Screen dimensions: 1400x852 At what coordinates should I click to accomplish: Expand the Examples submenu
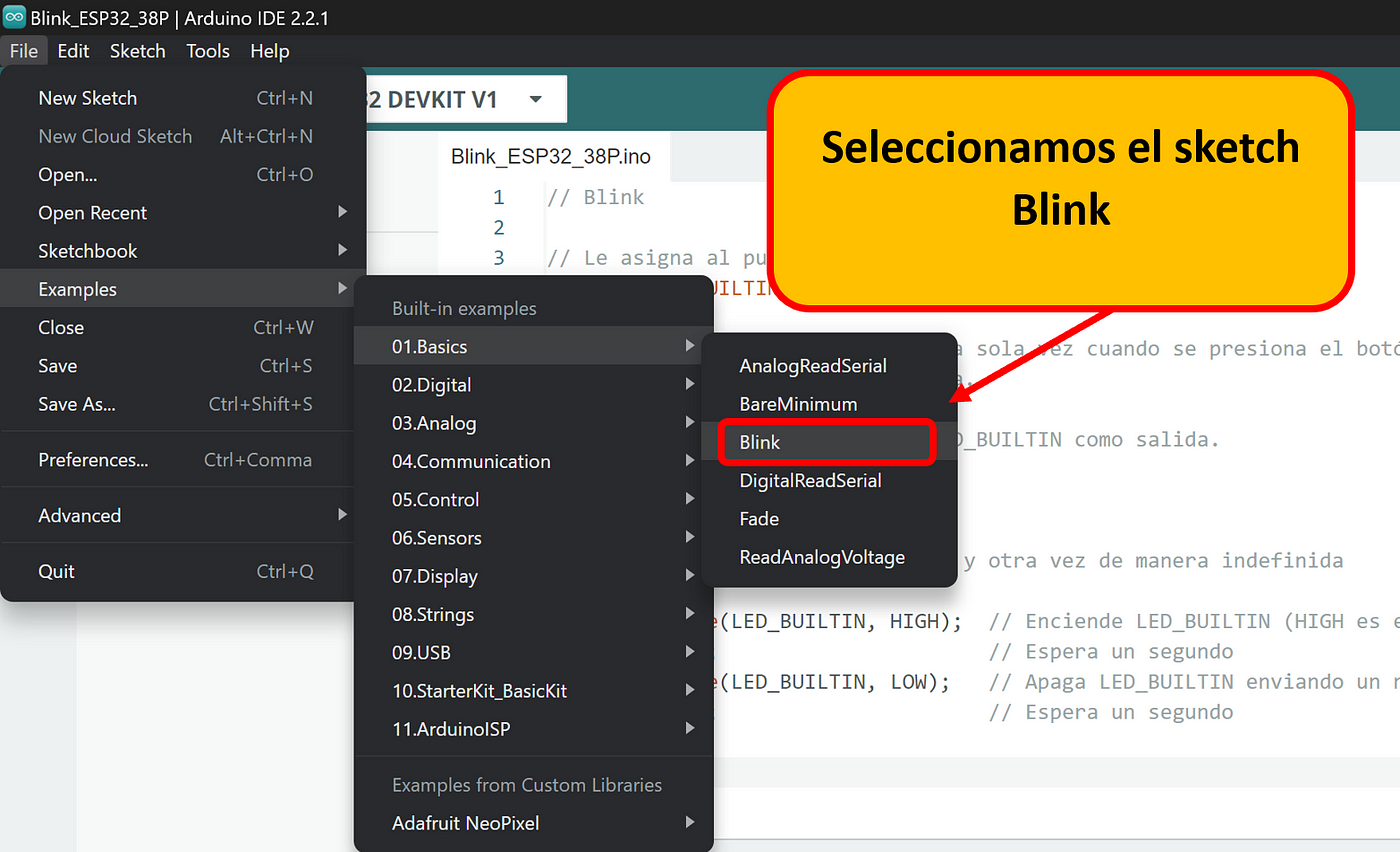pos(183,289)
